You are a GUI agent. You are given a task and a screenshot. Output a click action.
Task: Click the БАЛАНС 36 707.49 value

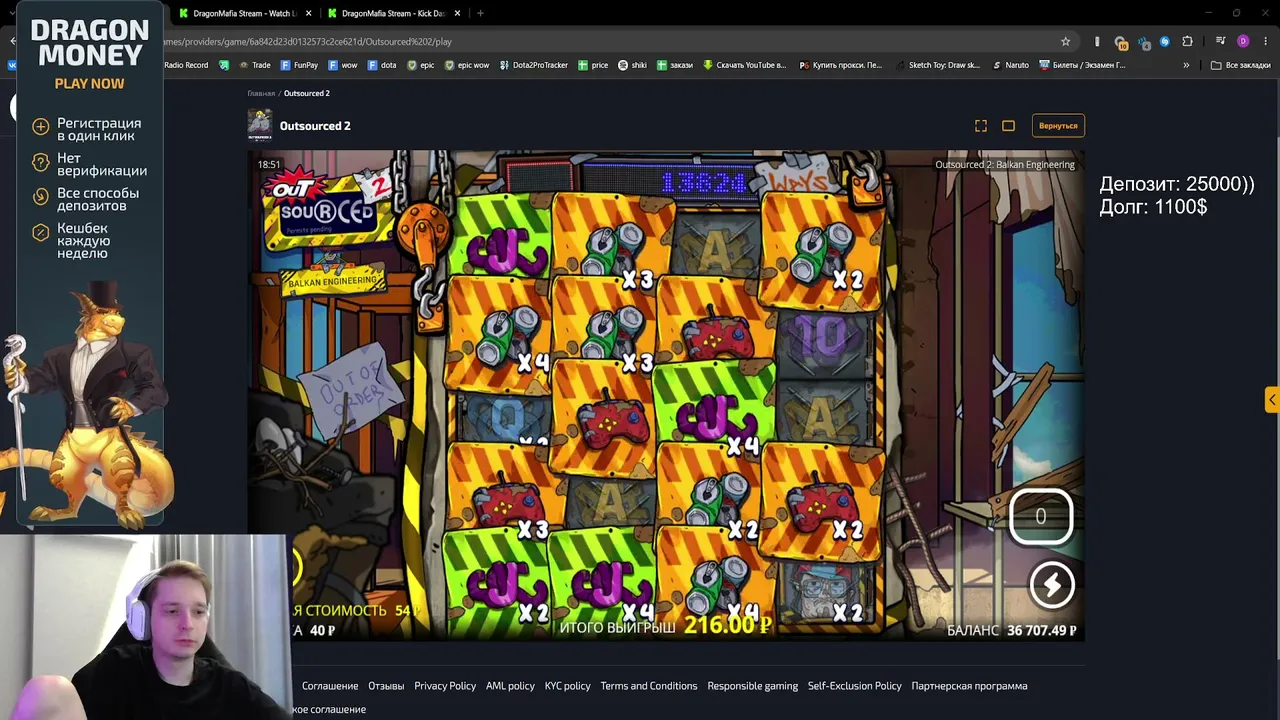(1042, 630)
